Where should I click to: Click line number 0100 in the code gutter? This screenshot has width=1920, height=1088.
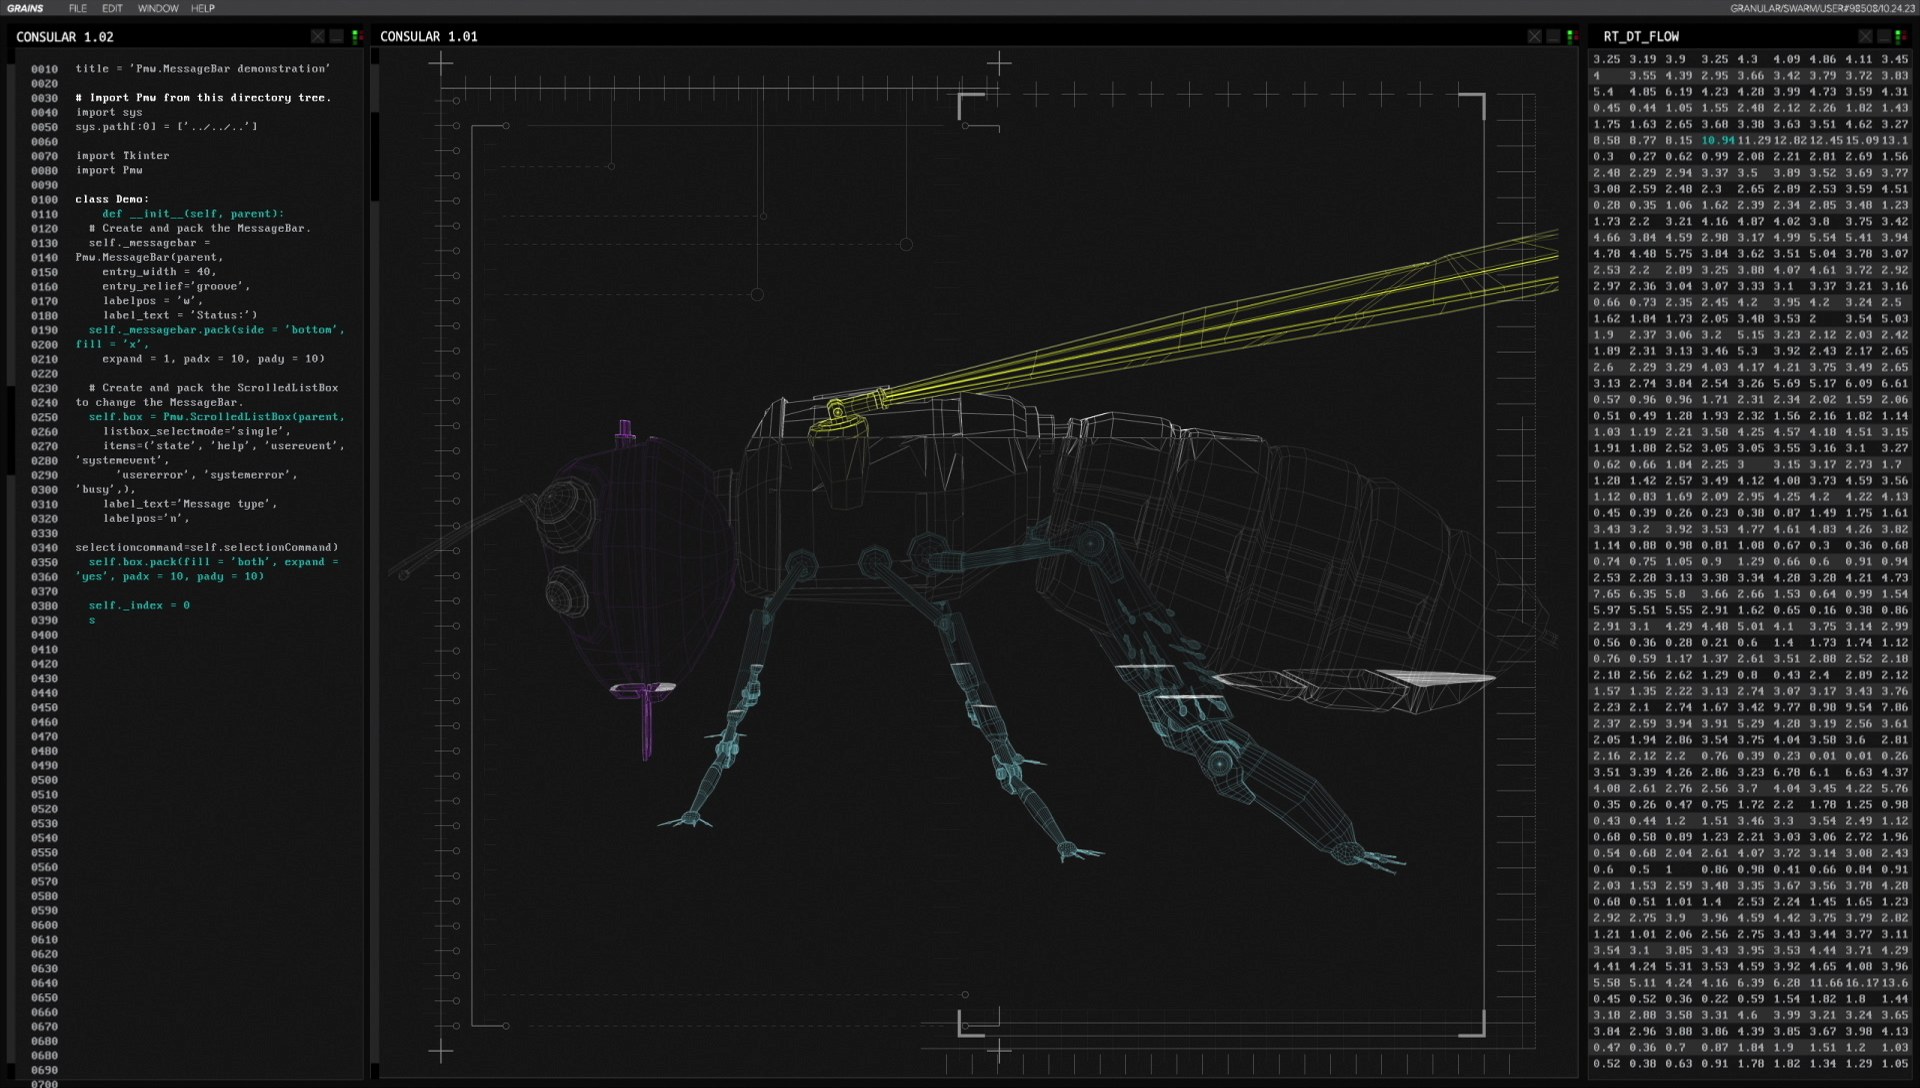[x=44, y=200]
